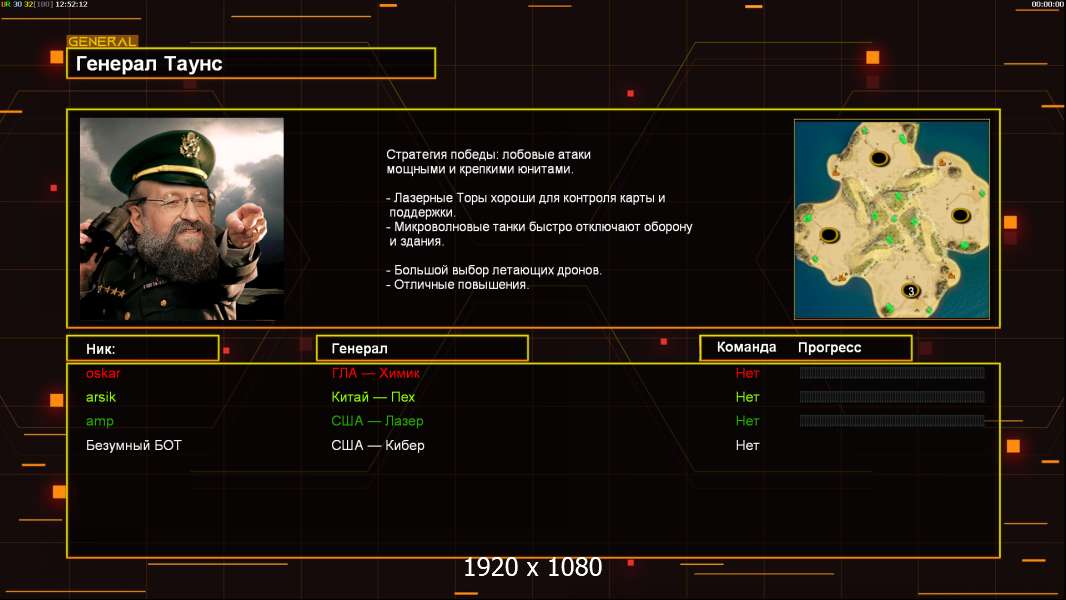Select player 'Безумный БОТ'

[134, 445]
